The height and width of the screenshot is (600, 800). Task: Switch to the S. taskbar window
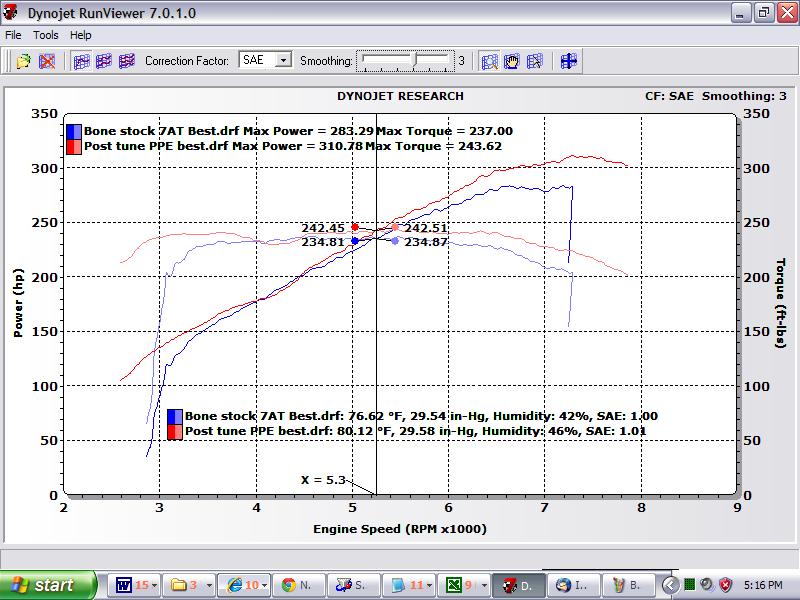(x=355, y=585)
